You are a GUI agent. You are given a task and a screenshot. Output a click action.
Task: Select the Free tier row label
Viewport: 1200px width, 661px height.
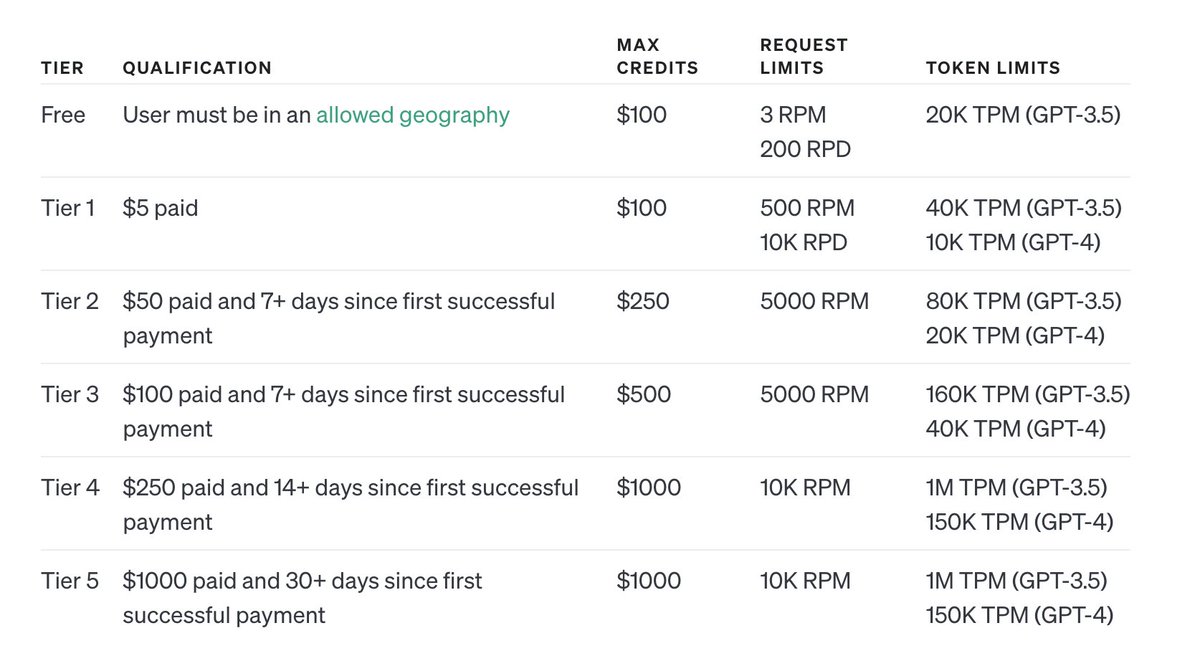coord(63,115)
